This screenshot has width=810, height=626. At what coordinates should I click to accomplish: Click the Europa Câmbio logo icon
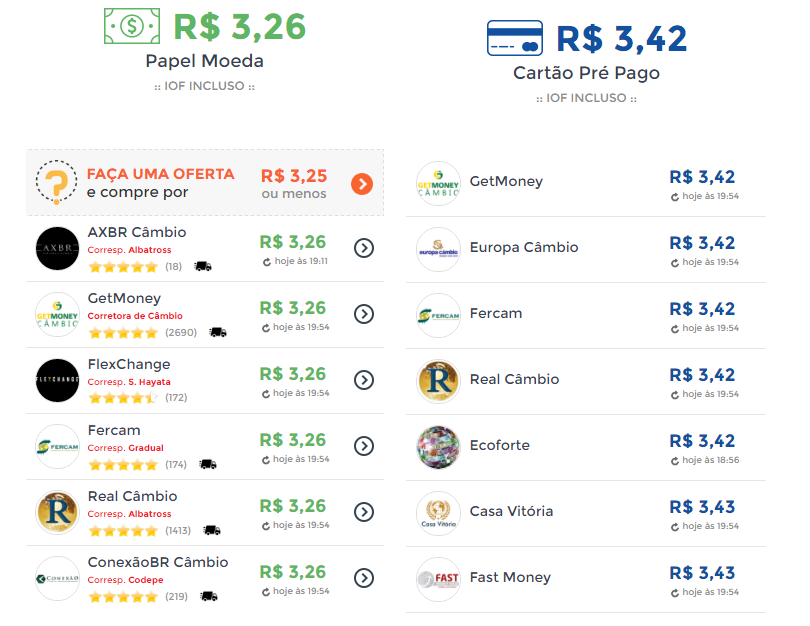click(438, 249)
